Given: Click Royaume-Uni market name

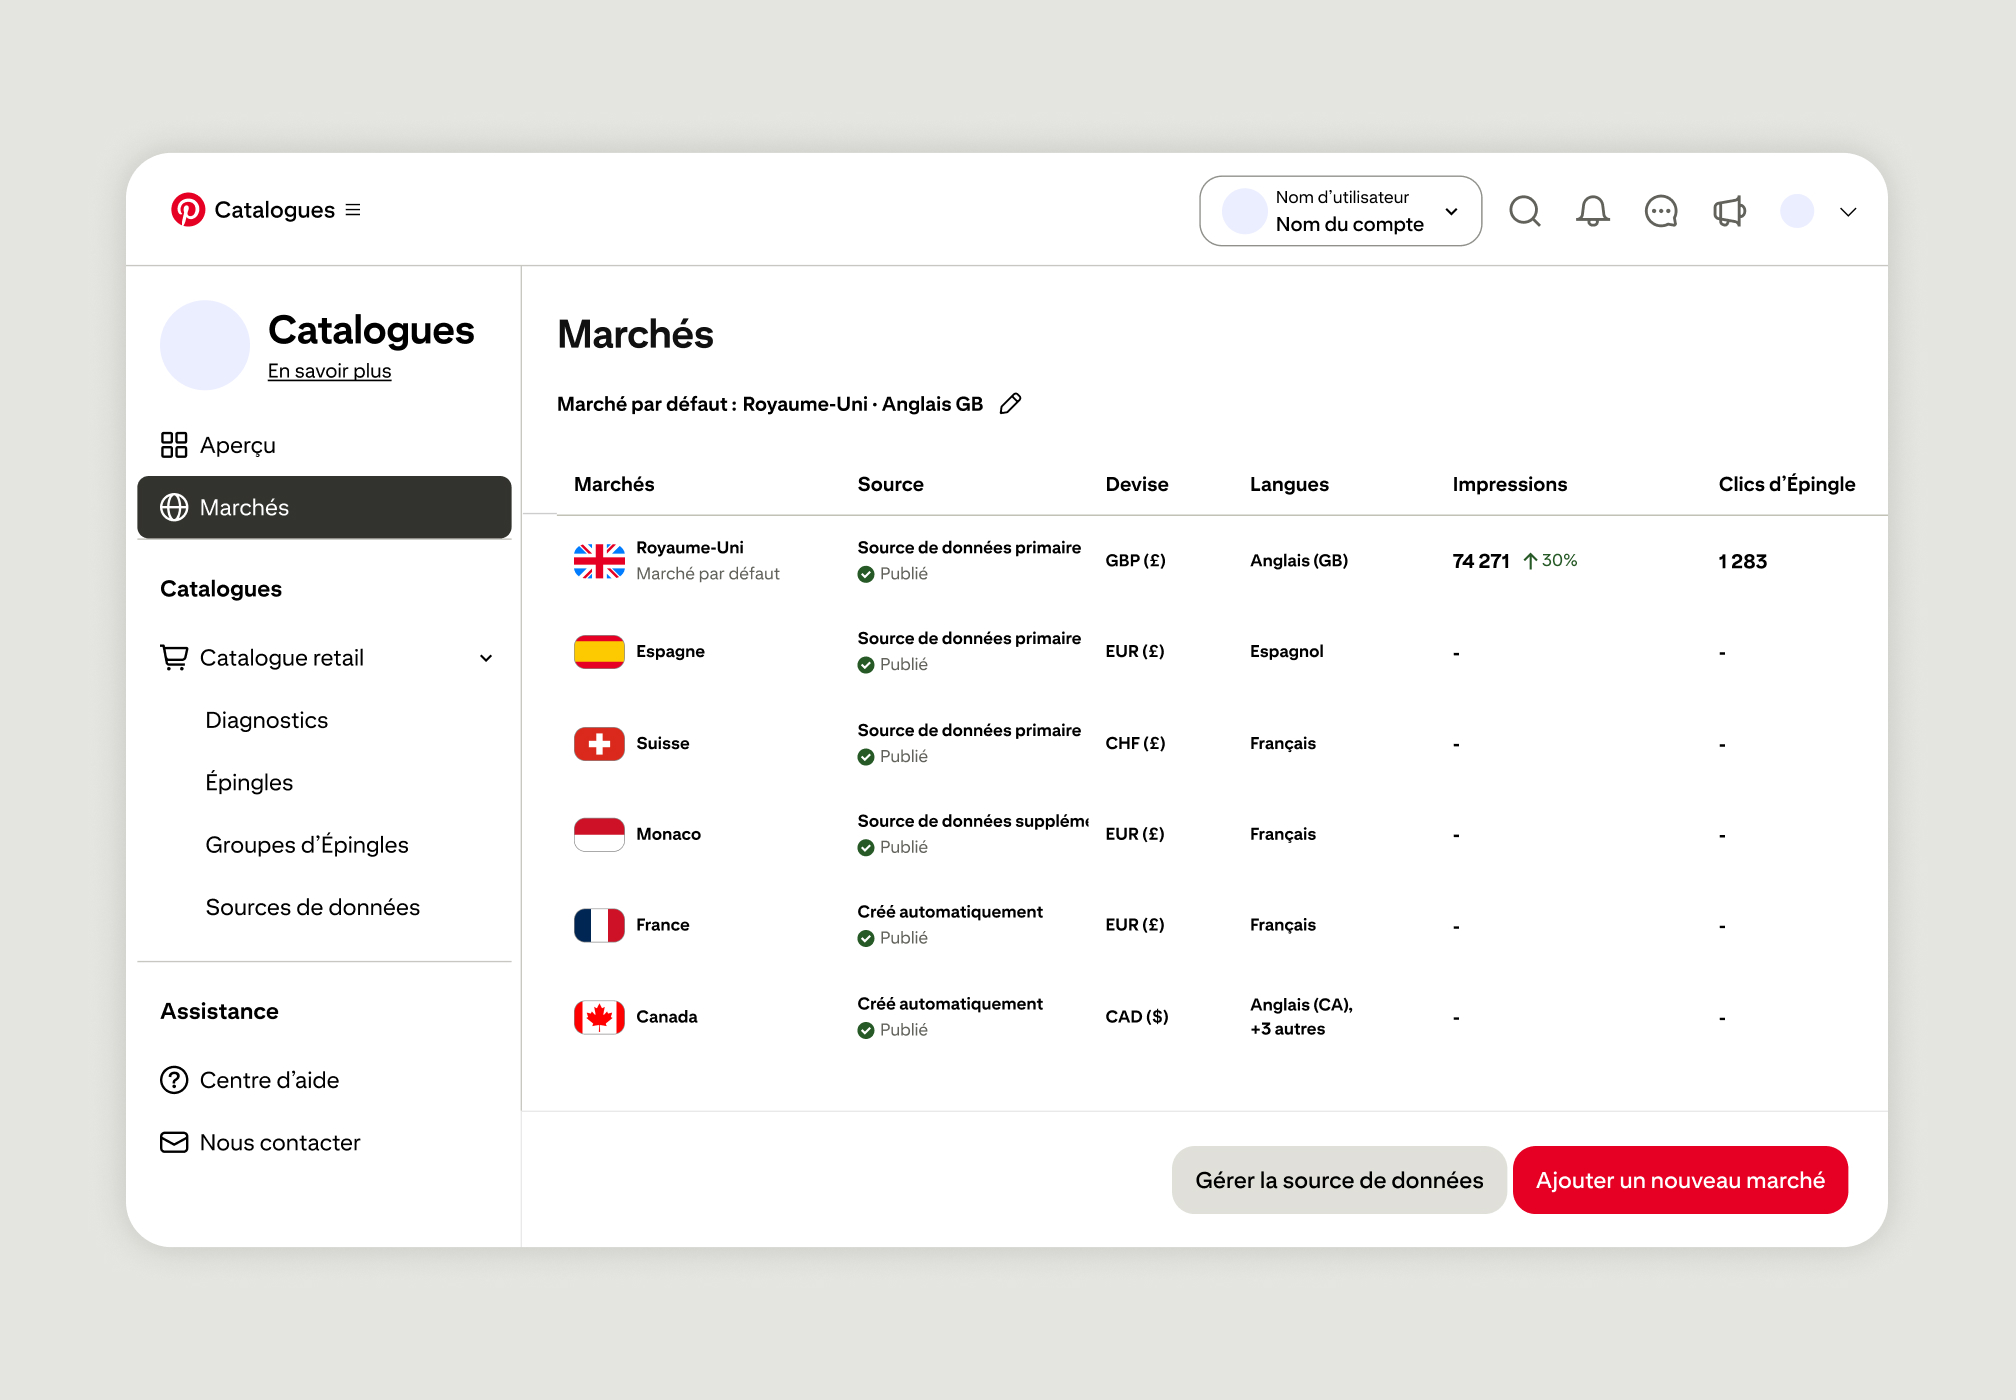Looking at the screenshot, I should [x=690, y=548].
